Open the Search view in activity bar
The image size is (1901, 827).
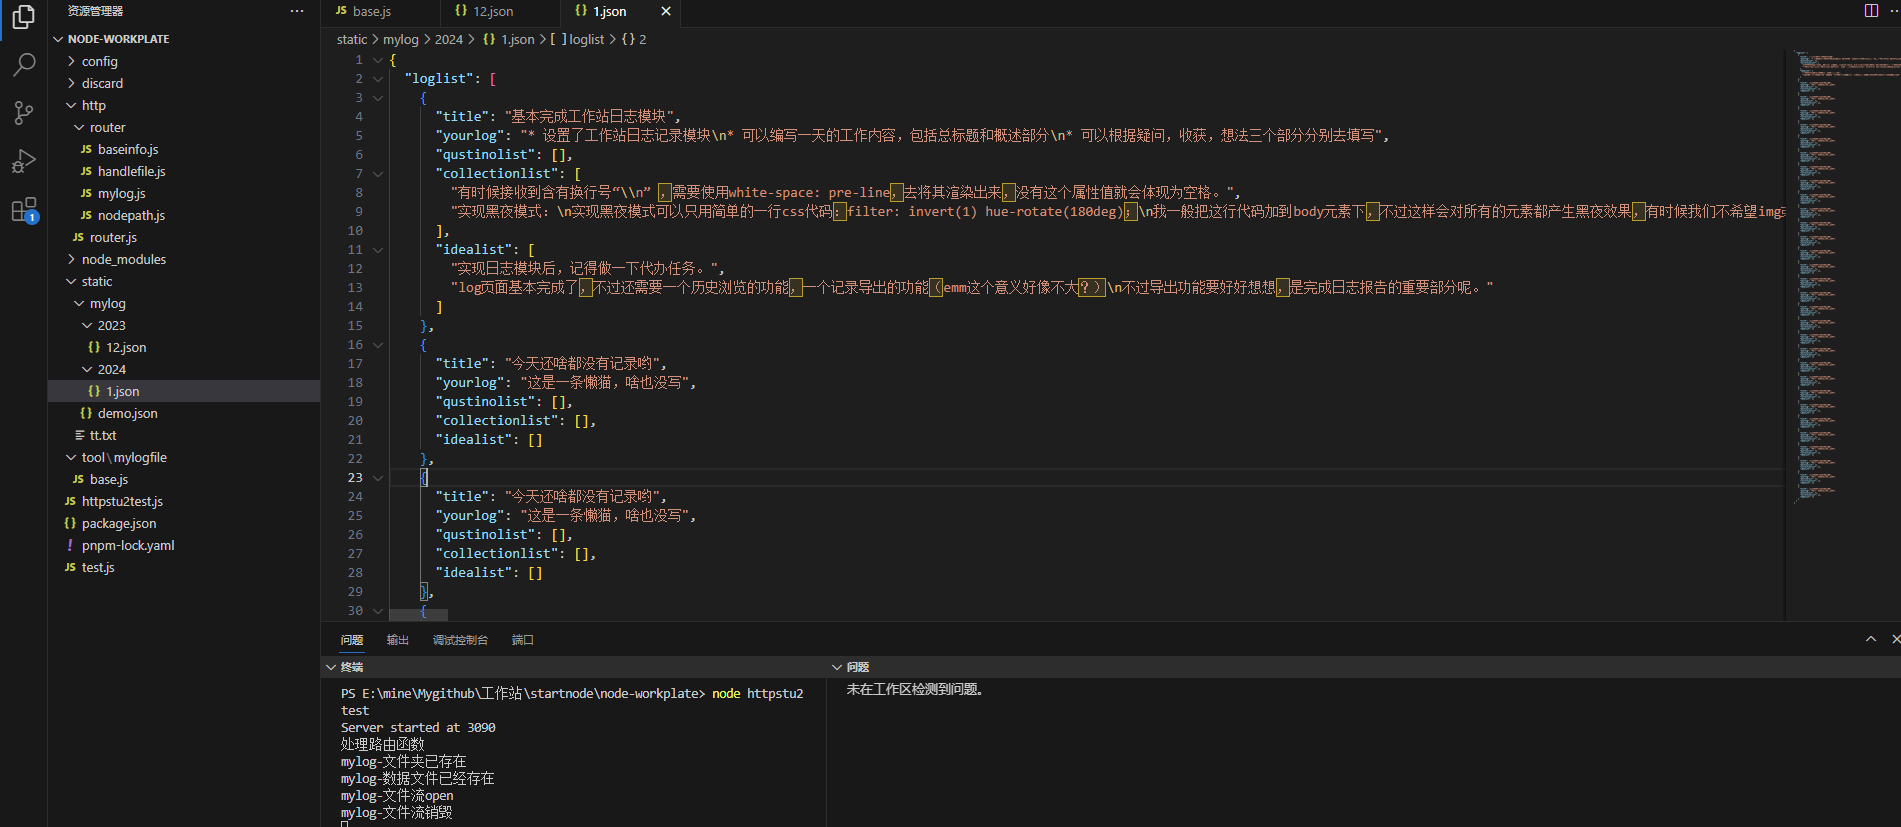click(x=23, y=65)
